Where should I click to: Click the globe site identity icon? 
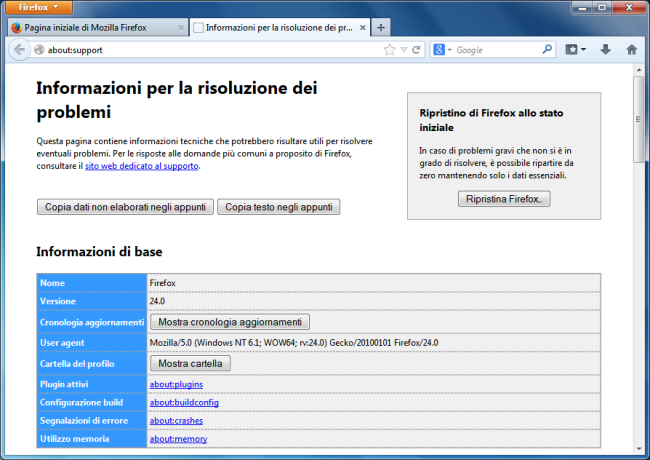[39, 50]
